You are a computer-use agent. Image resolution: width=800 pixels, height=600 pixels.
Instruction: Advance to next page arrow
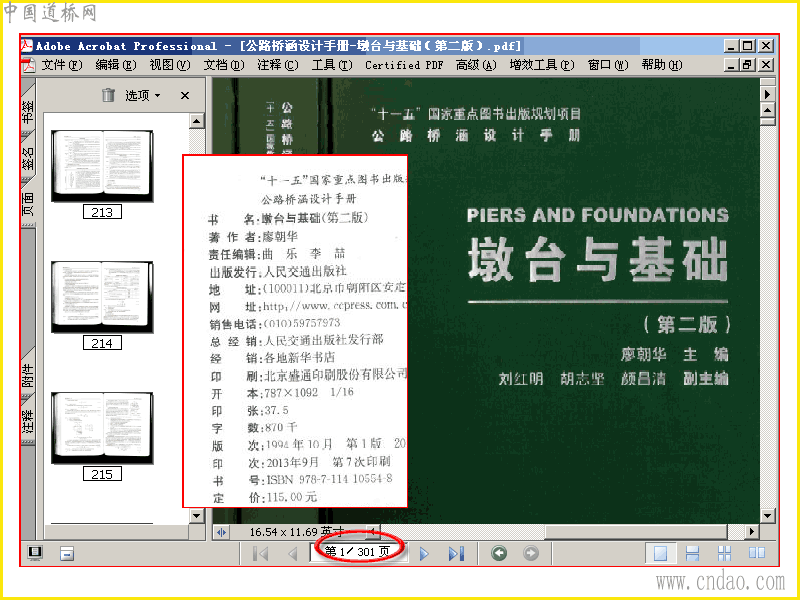tap(424, 554)
